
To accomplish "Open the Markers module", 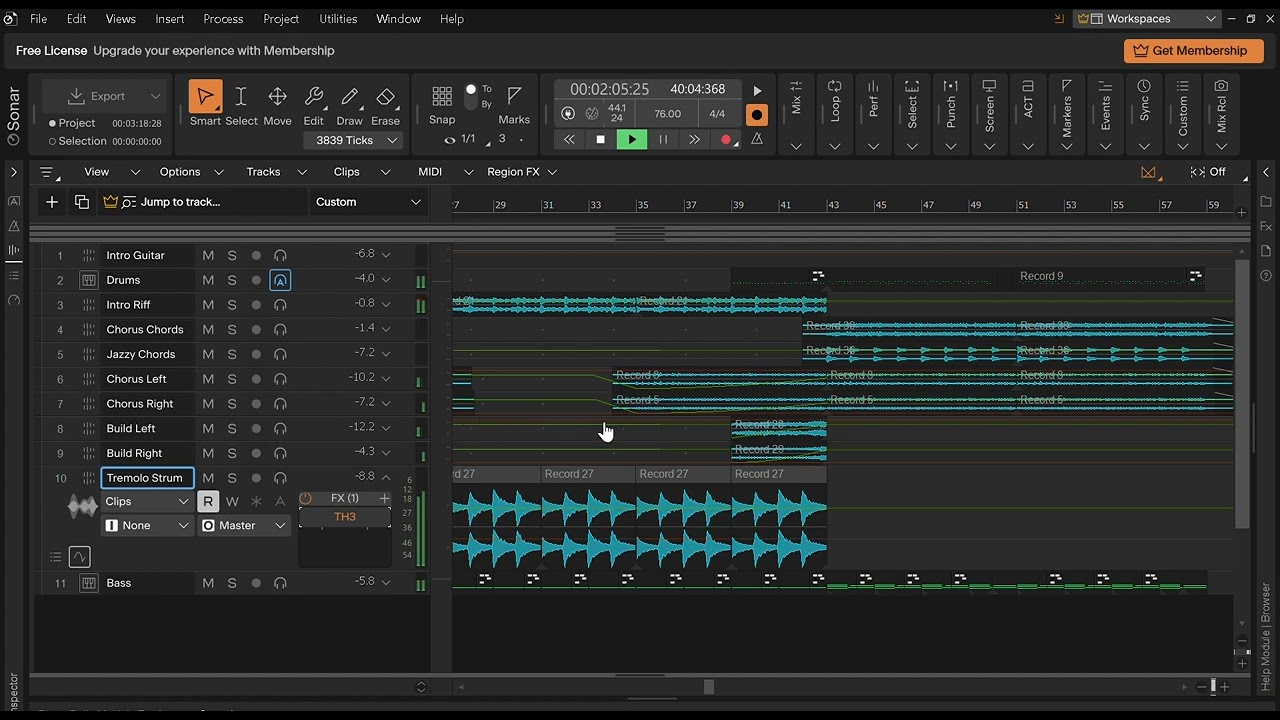I will (1067, 109).
